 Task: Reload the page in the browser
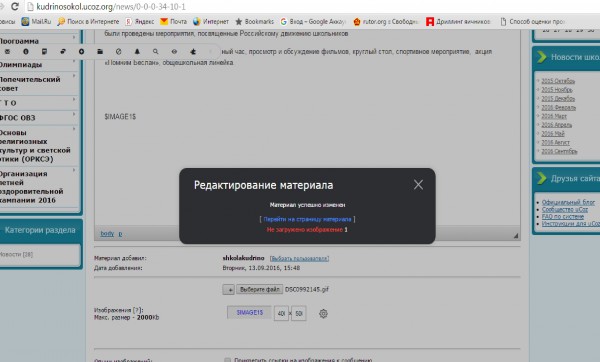point(15,7)
